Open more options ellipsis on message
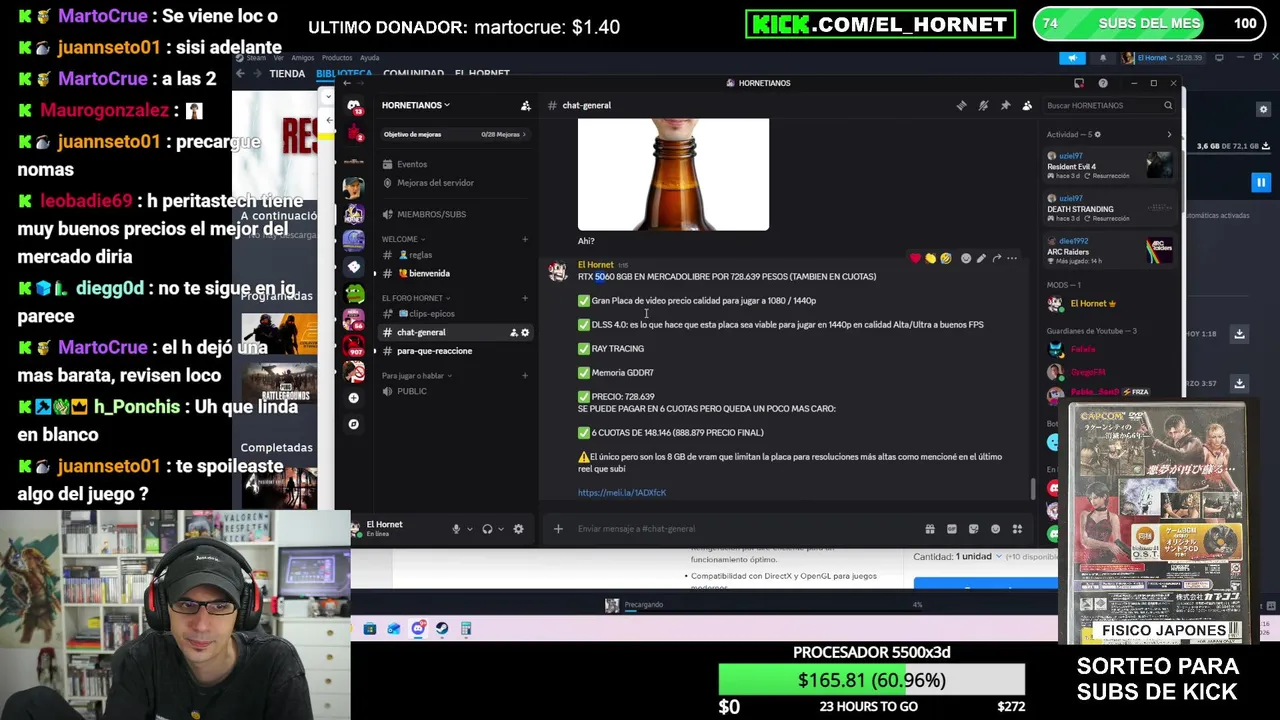1280x720 pixels. pyautogui.click(x=1012, y=258)
